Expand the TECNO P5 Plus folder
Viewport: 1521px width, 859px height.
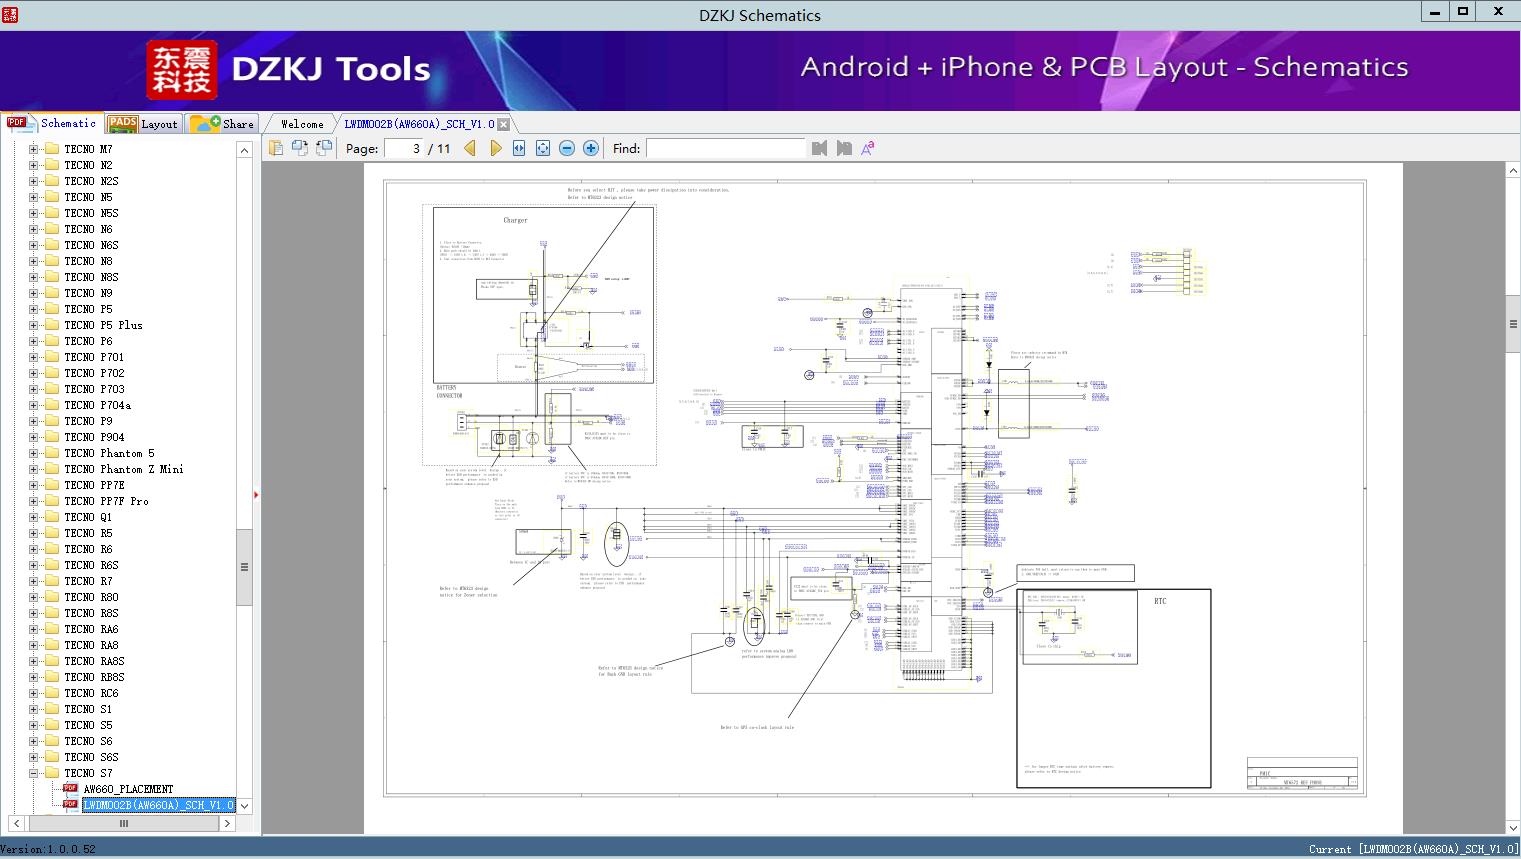tap(33, 325)
